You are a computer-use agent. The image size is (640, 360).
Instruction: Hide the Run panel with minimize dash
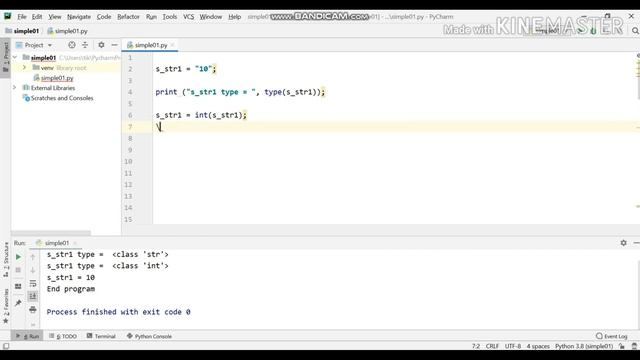(636, 243)
